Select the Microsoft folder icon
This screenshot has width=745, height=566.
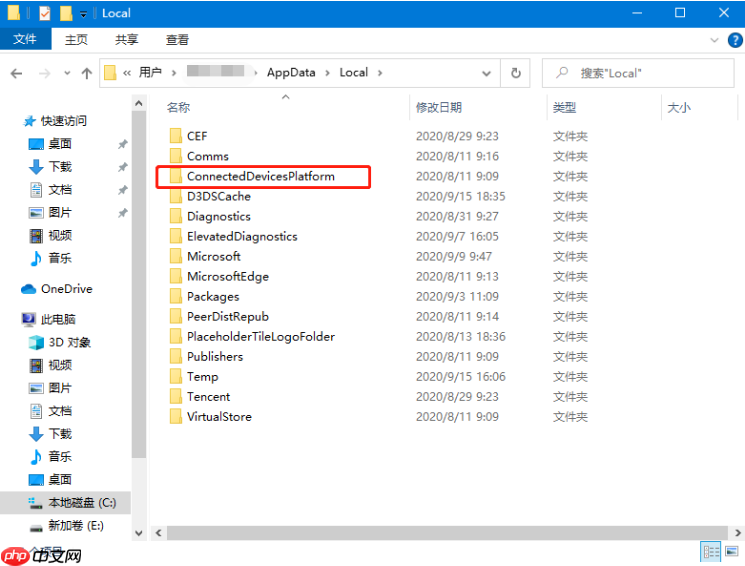176,256
